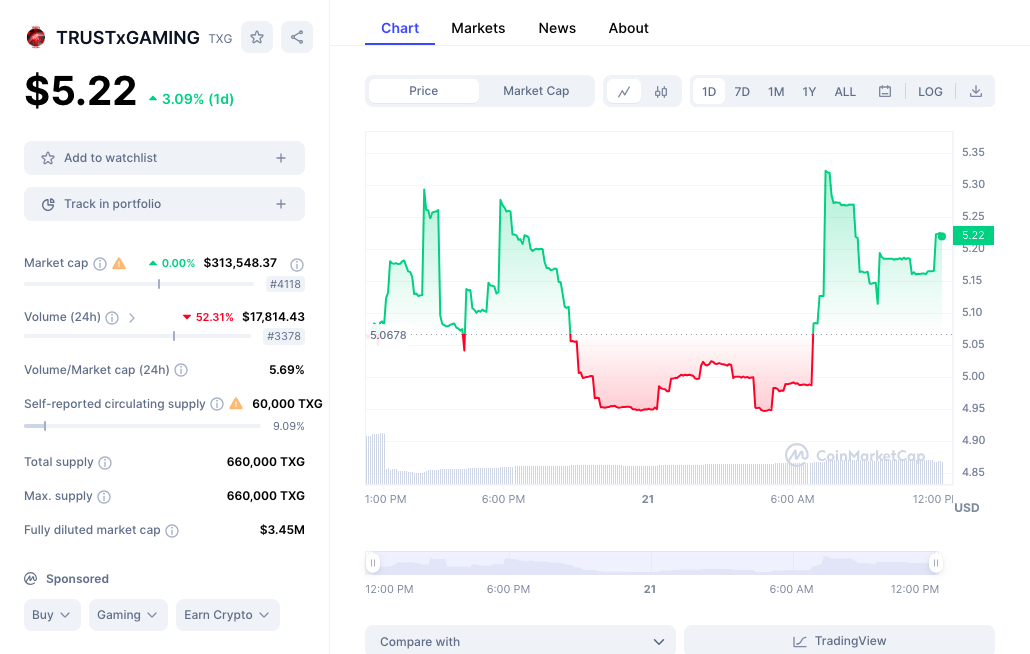
Task: Expand the Volume (24h) chevron arrow
Action: tap(132, 318)
